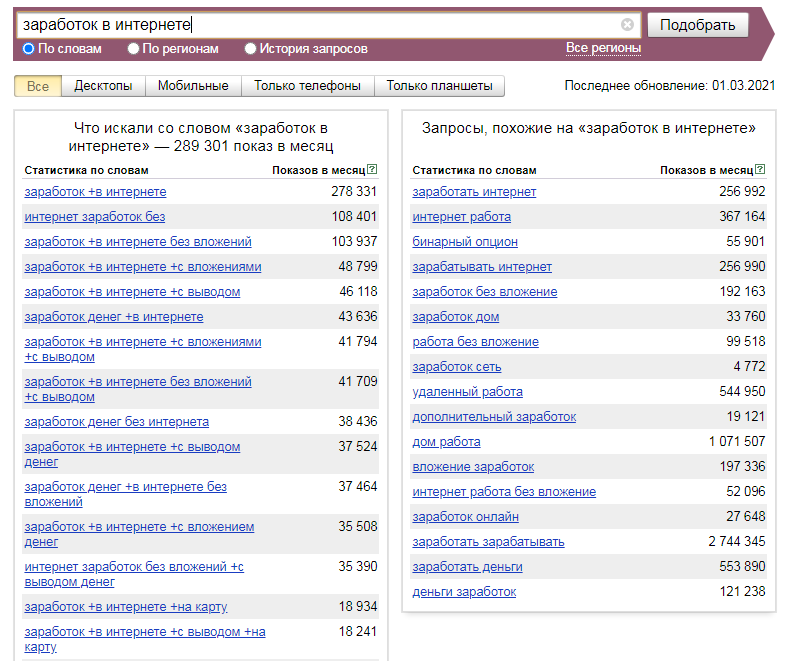Open link 'заработок +в интернете +с выводом +на карту'
The image size is (785, 661).
click(x=145, y=639)
